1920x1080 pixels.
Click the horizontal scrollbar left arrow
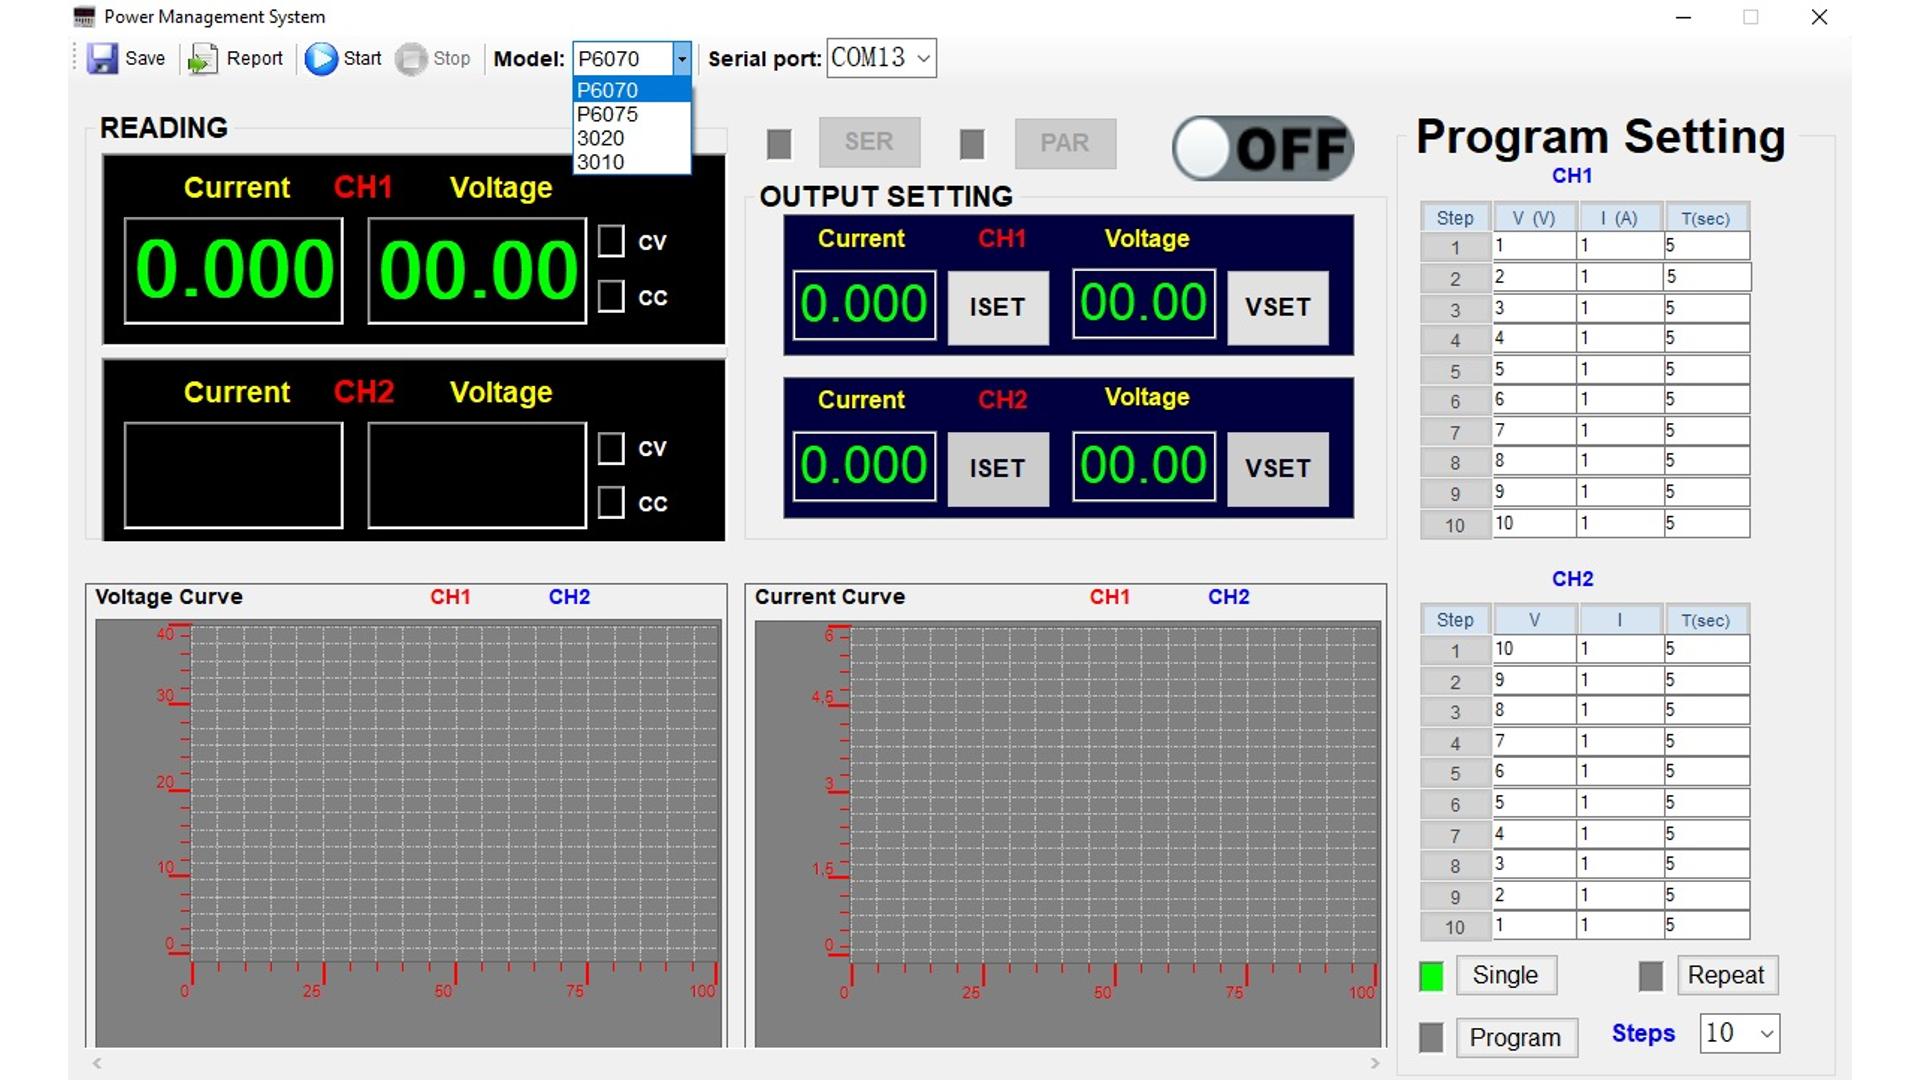tap(97, 1063)
